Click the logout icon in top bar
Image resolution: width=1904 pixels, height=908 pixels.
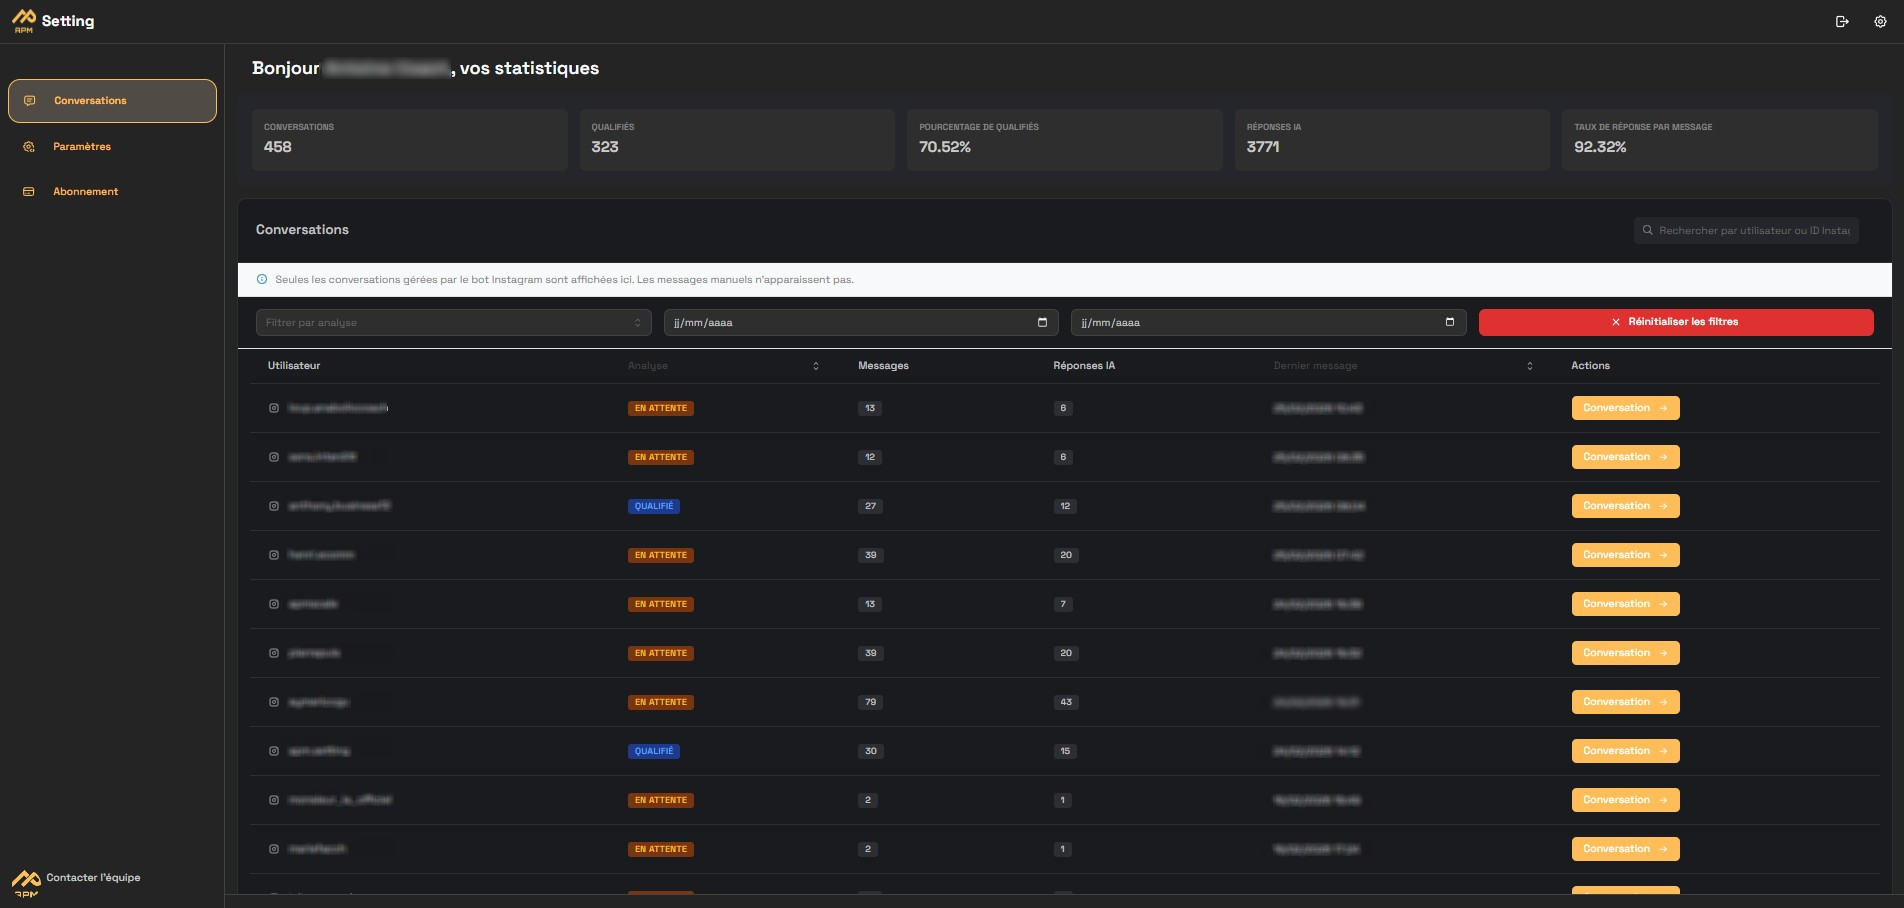coord(1842,21)
